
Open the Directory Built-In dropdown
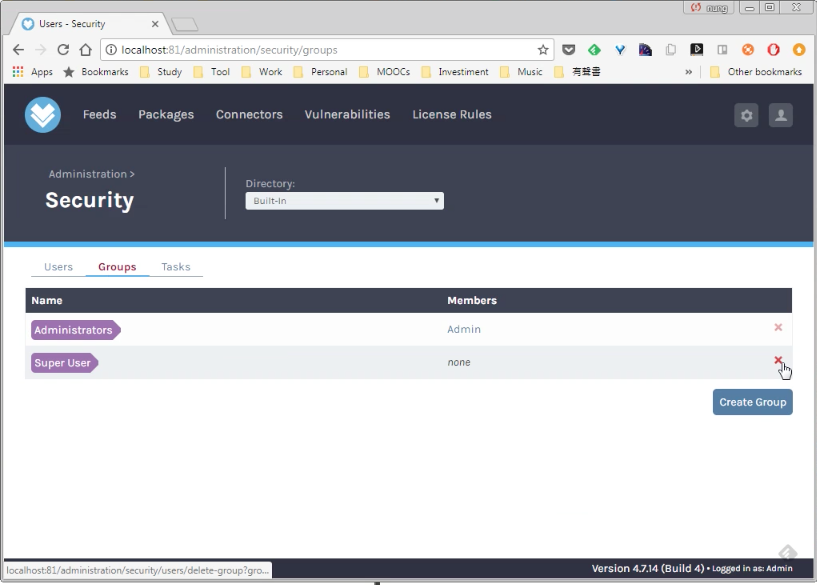[x=344, y=201]
